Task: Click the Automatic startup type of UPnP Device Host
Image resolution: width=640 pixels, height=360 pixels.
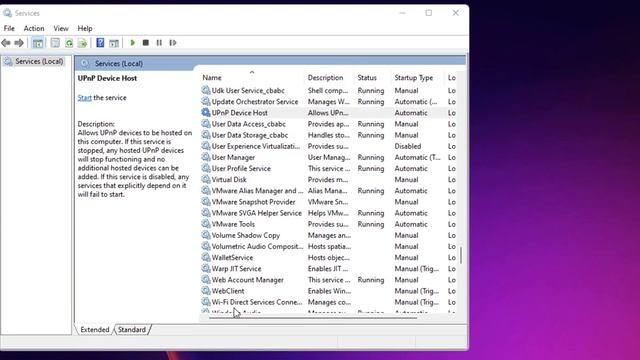Action: (411, 113)
